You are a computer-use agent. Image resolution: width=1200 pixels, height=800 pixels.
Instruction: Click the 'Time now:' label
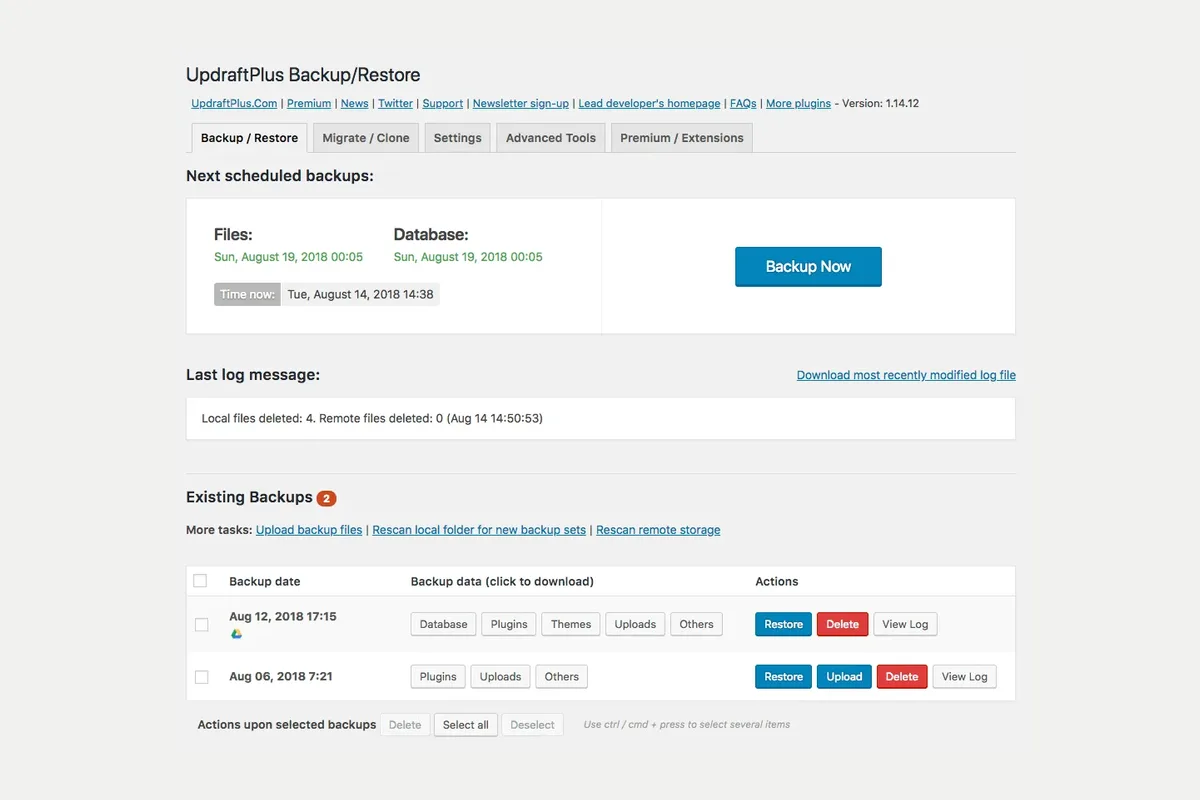click(247, 295)
